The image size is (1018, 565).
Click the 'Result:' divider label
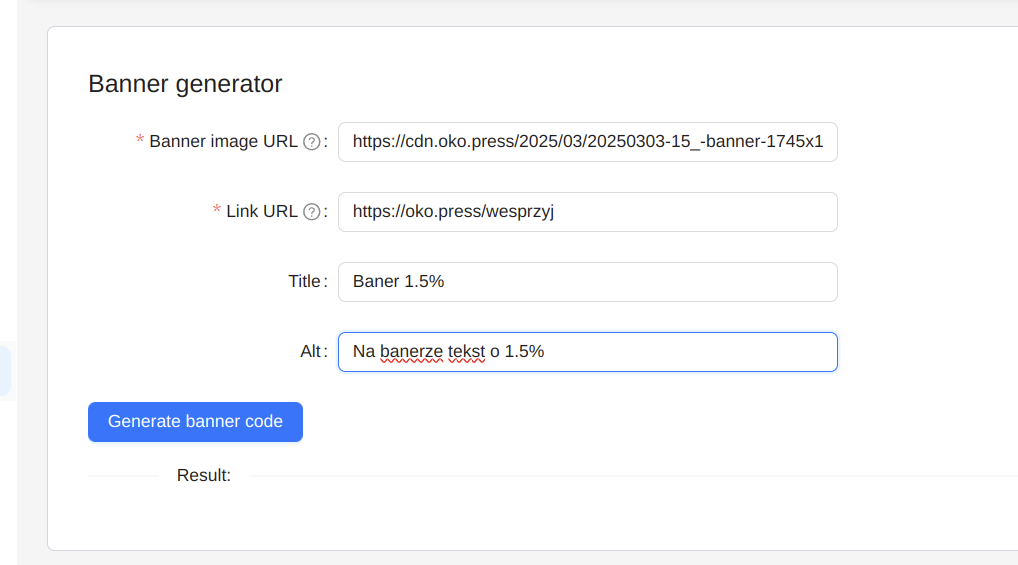(x=204, y=476)
